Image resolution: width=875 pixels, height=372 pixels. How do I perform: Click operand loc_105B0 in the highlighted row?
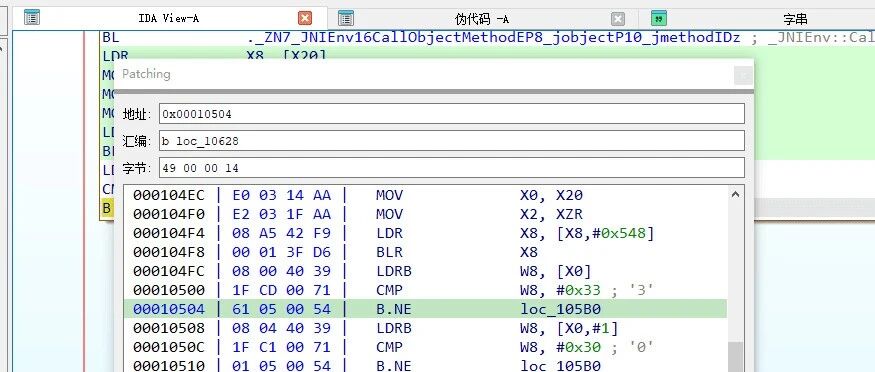[560, 309]
